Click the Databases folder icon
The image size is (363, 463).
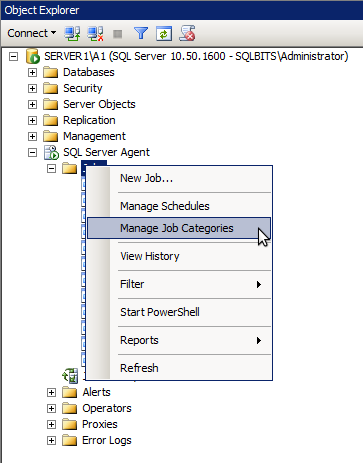51,72
